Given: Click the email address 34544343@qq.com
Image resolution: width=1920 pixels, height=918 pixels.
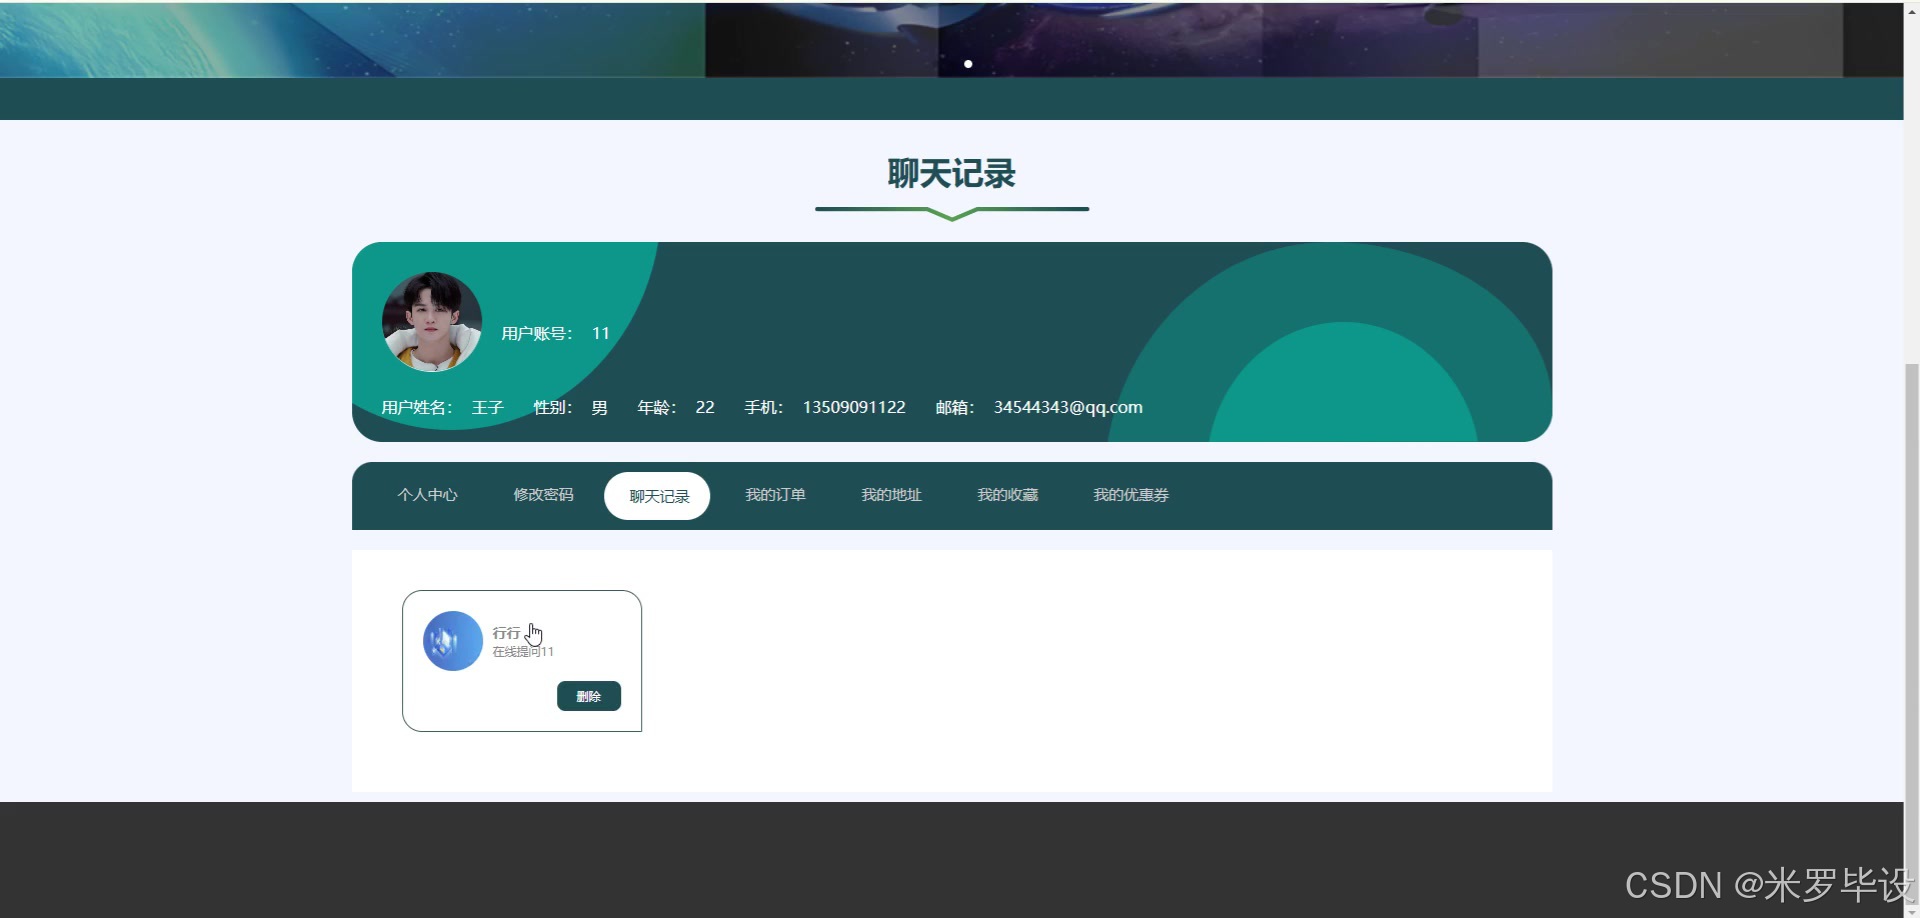Looking at the screenshot, I should point(1067,407).
